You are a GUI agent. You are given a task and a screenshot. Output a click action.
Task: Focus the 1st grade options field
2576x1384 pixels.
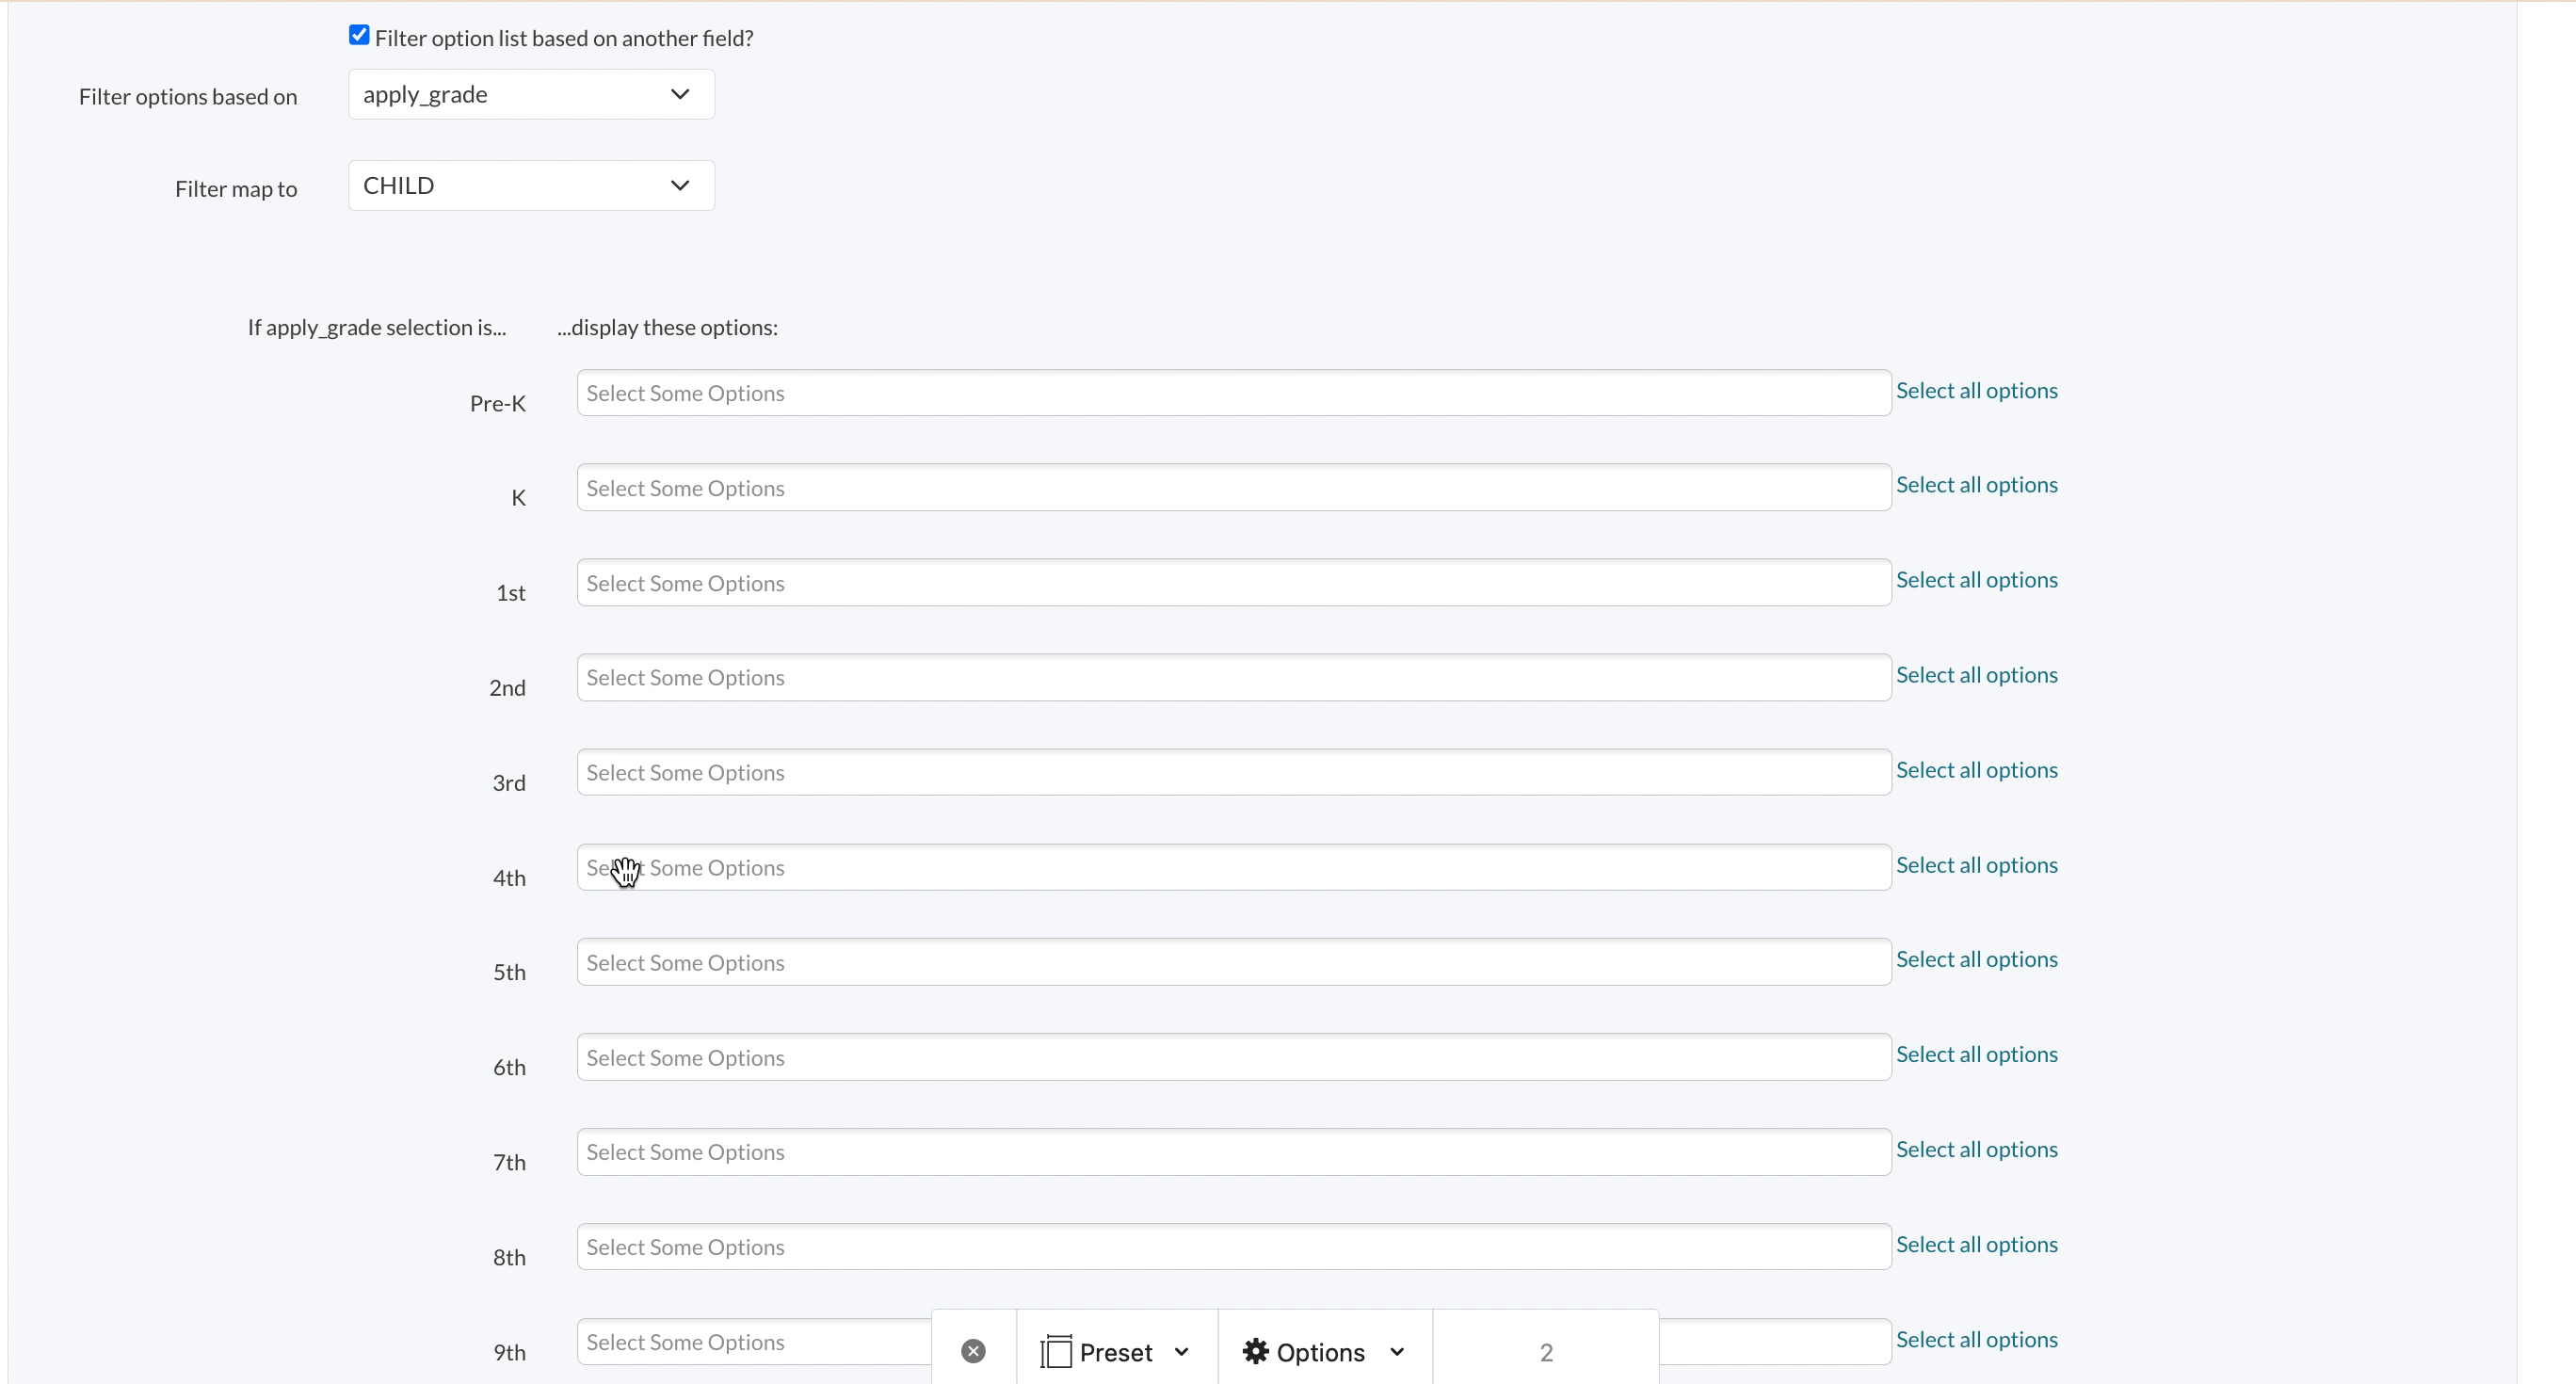pyautogui.click(x=1233, y=583)
